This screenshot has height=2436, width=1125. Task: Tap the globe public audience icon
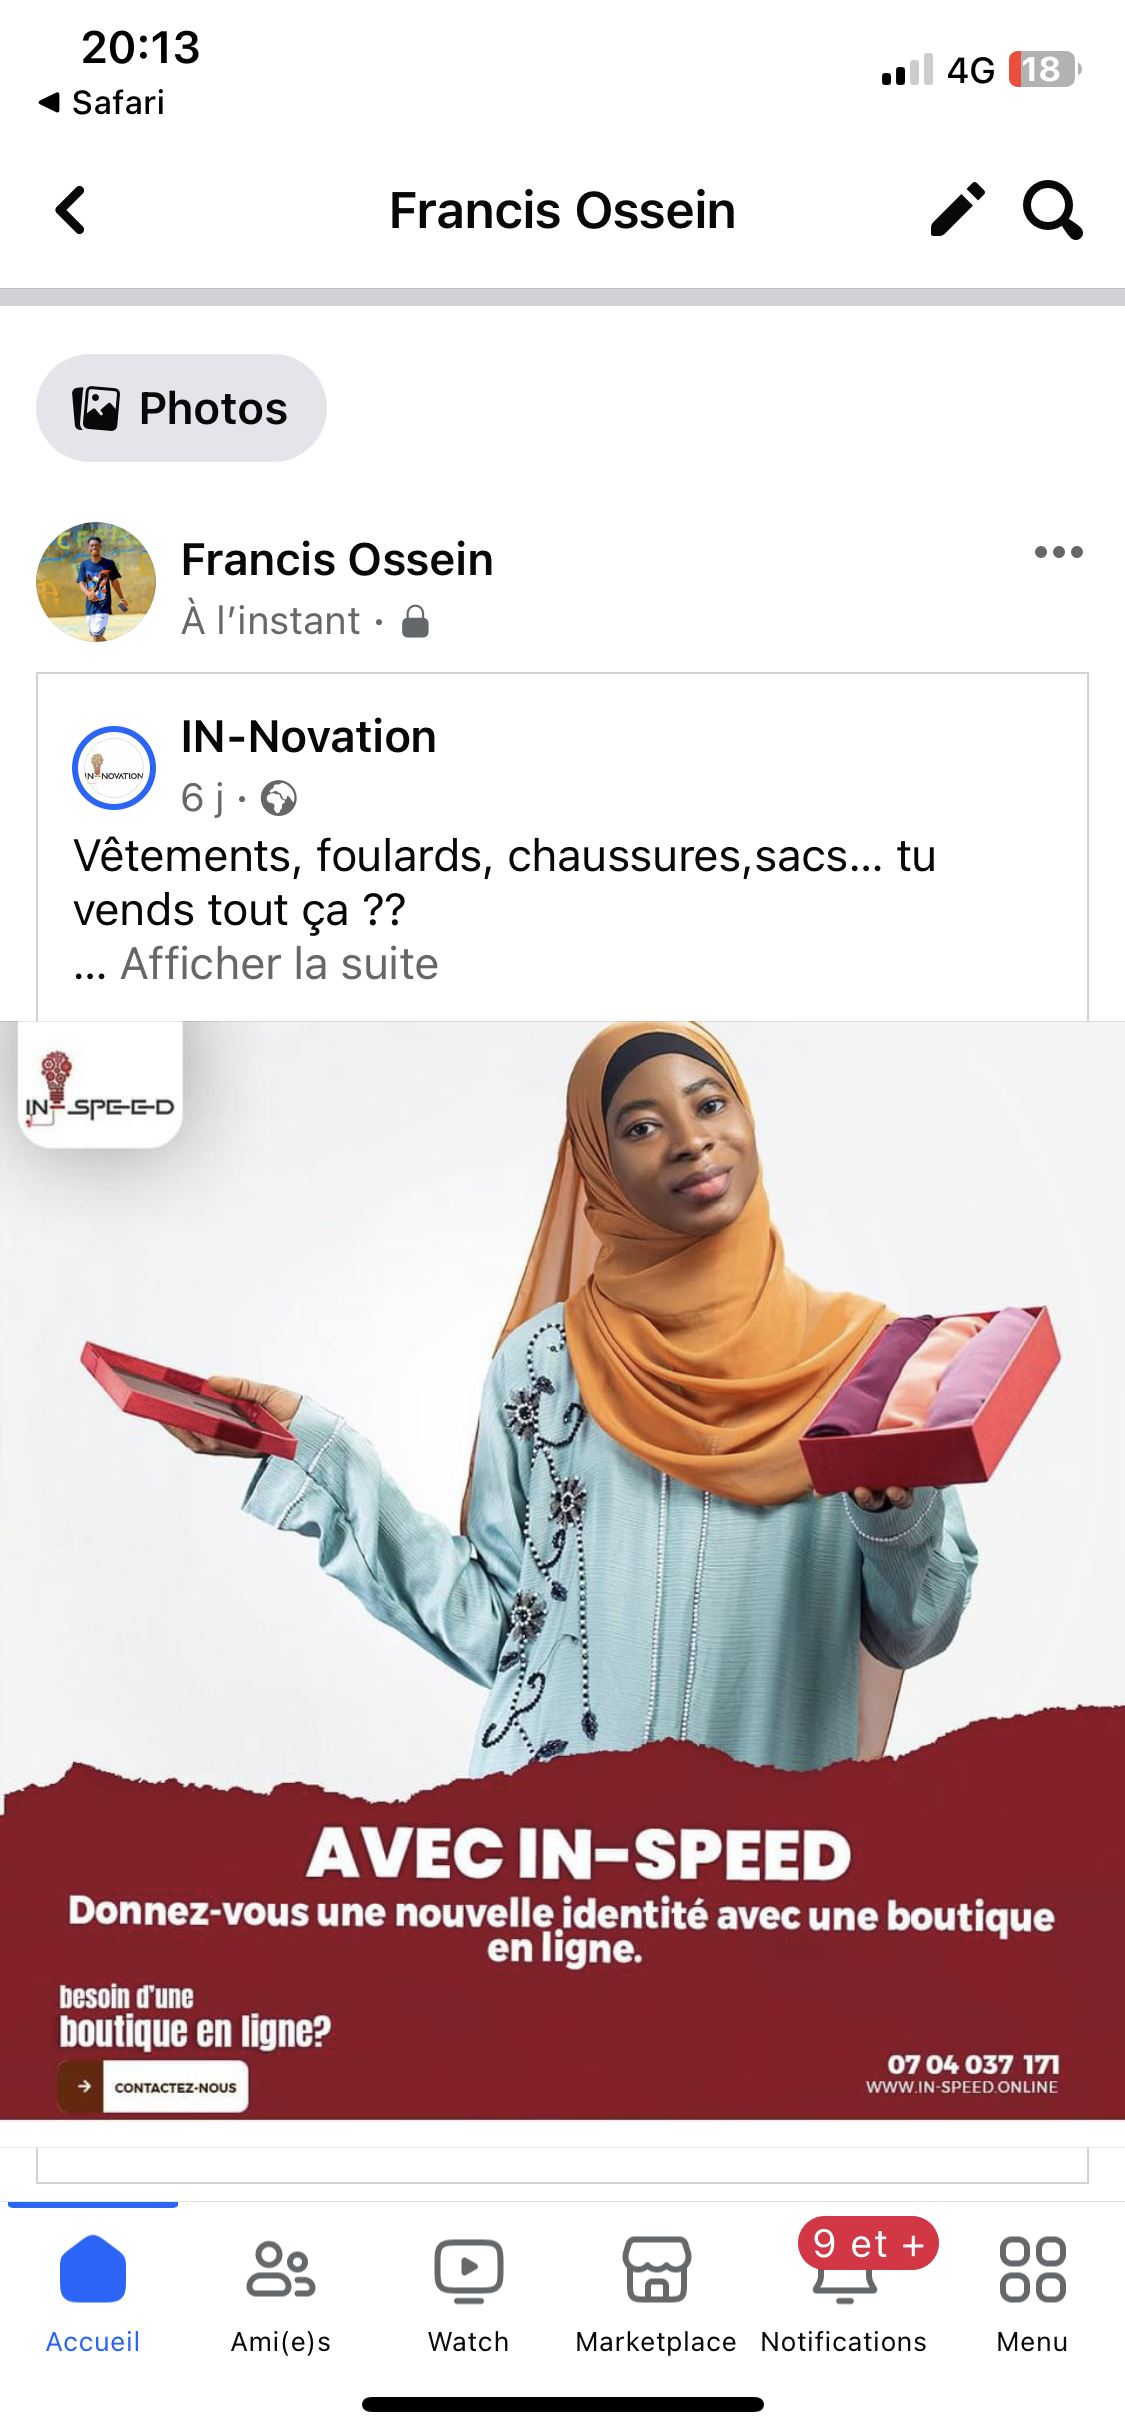(x=278, y=799)
